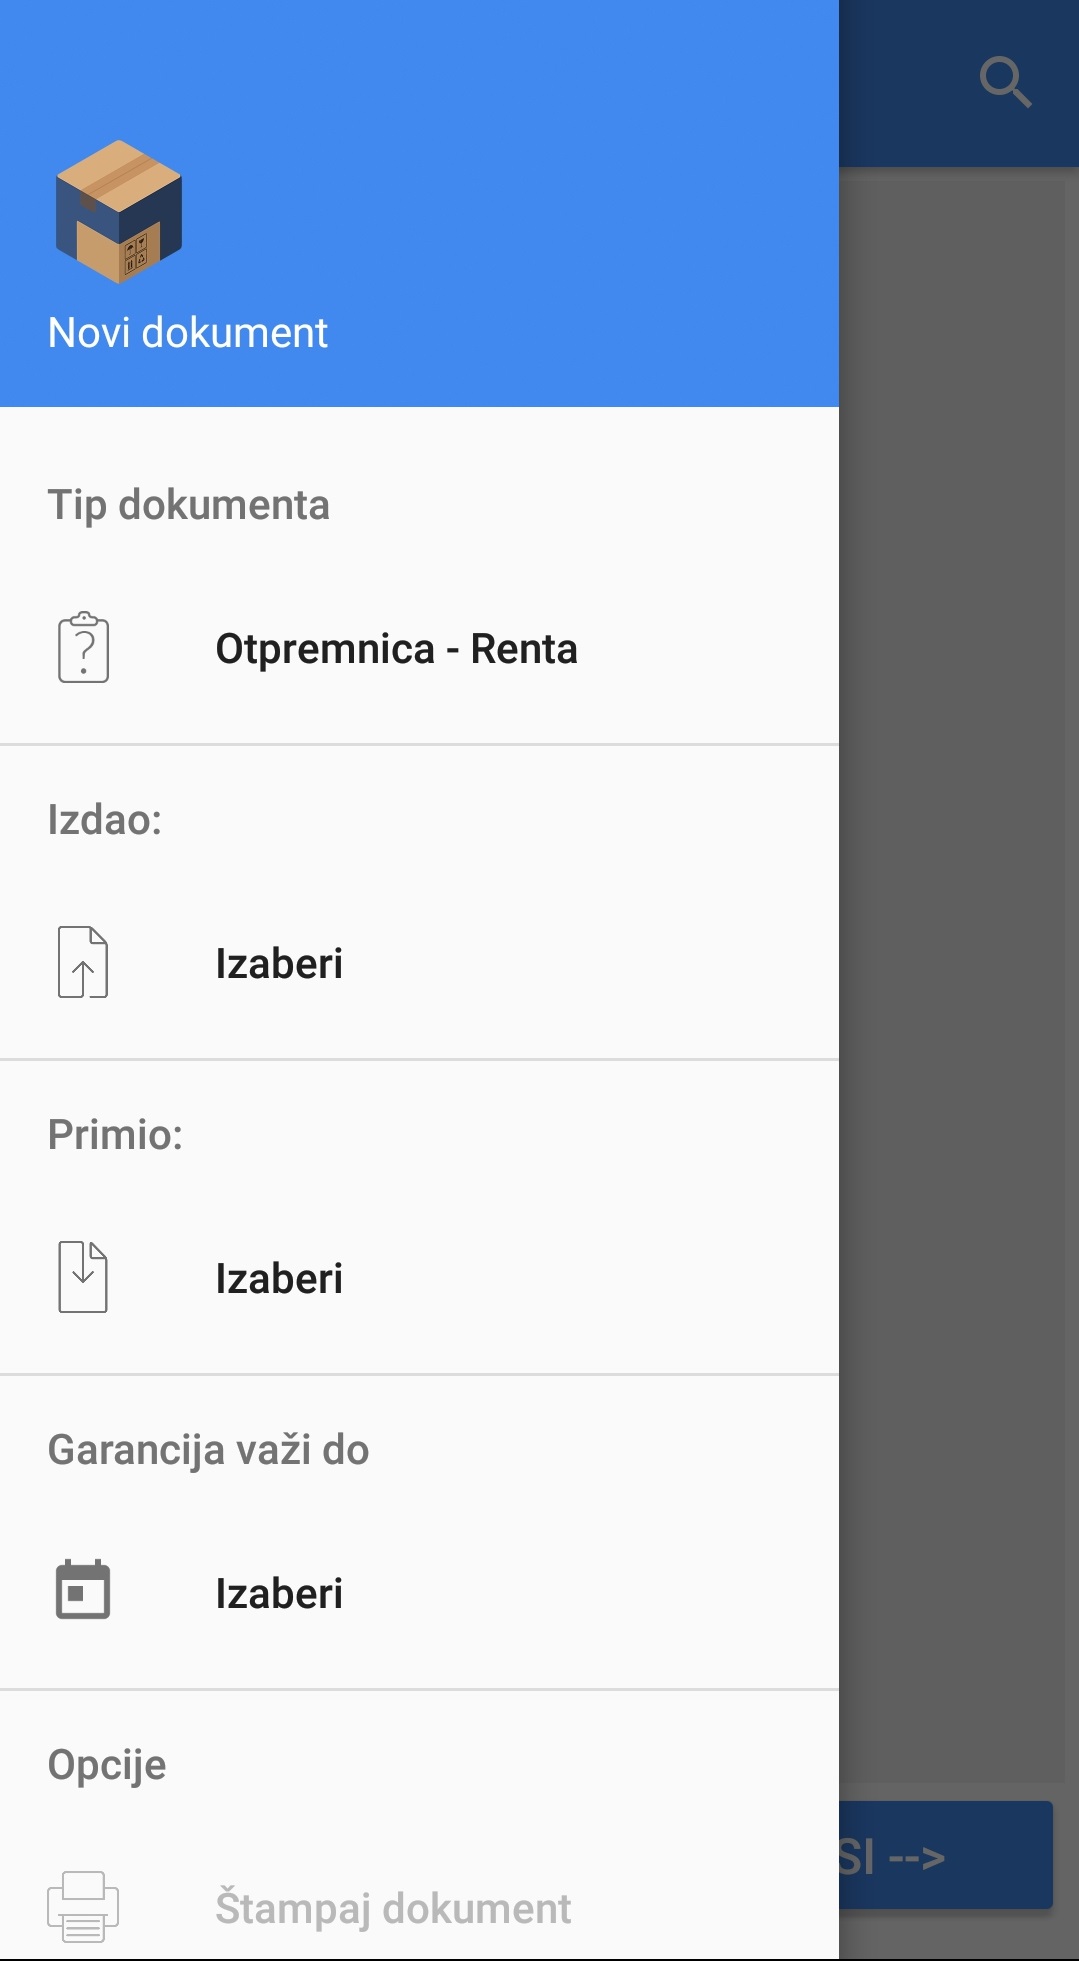Image resolution: width=1079 pixels, height=1961 pixels.
Task: Dismiss drawer by clicking the dimmed area
Action: pyautogui.click(x=958, y=900)
